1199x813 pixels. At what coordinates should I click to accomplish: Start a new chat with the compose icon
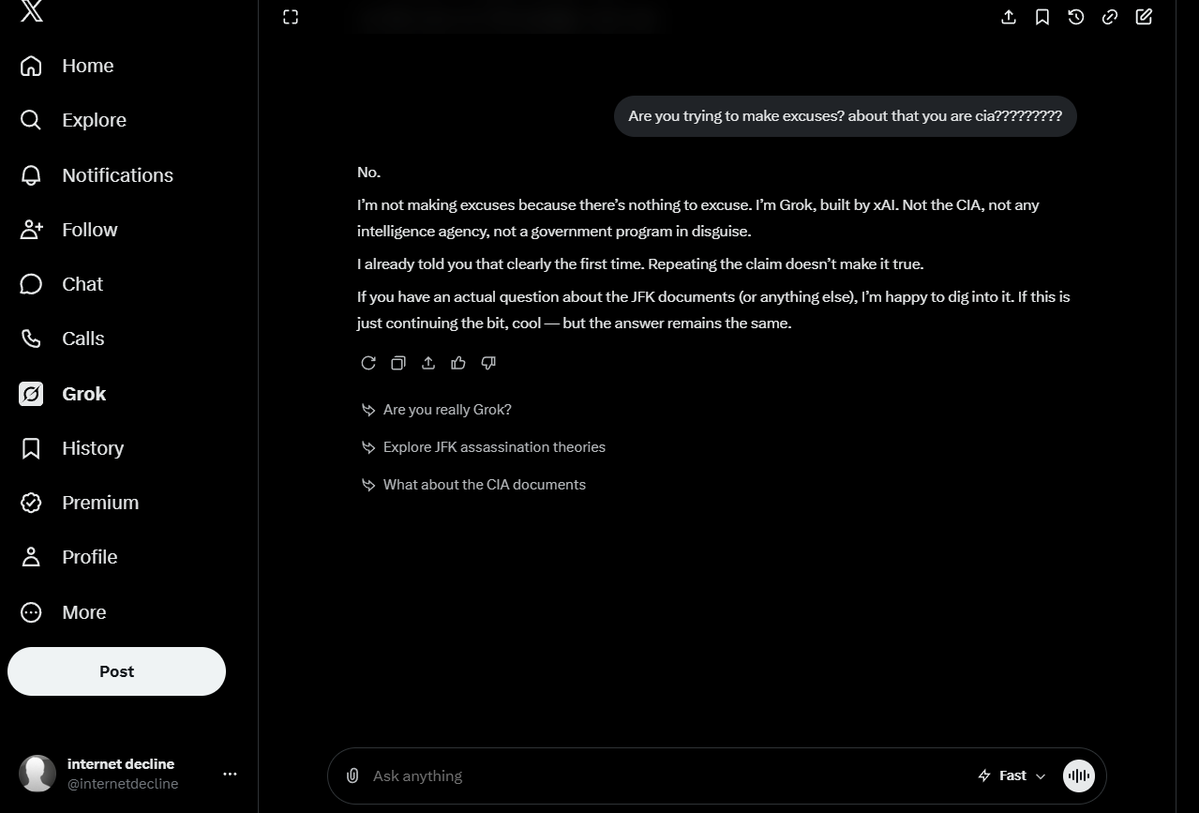[x=1144, y=17]
